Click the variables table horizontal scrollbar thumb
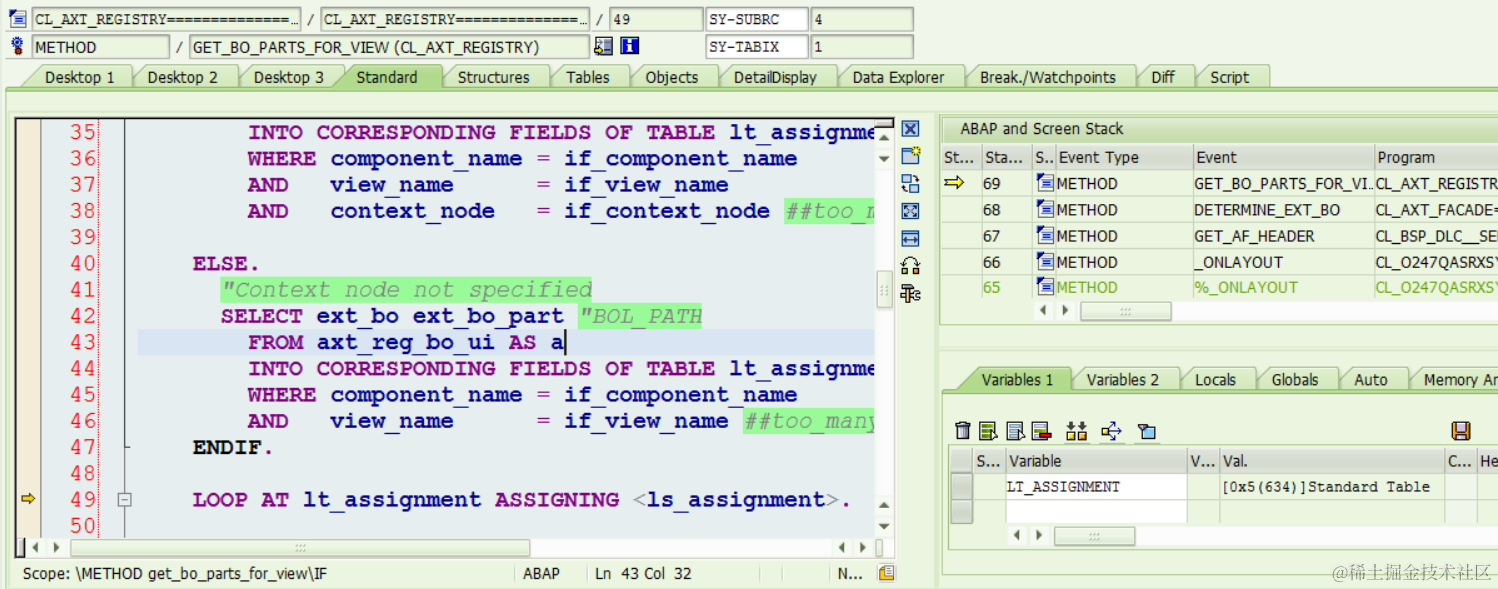 coord(1094,536)
